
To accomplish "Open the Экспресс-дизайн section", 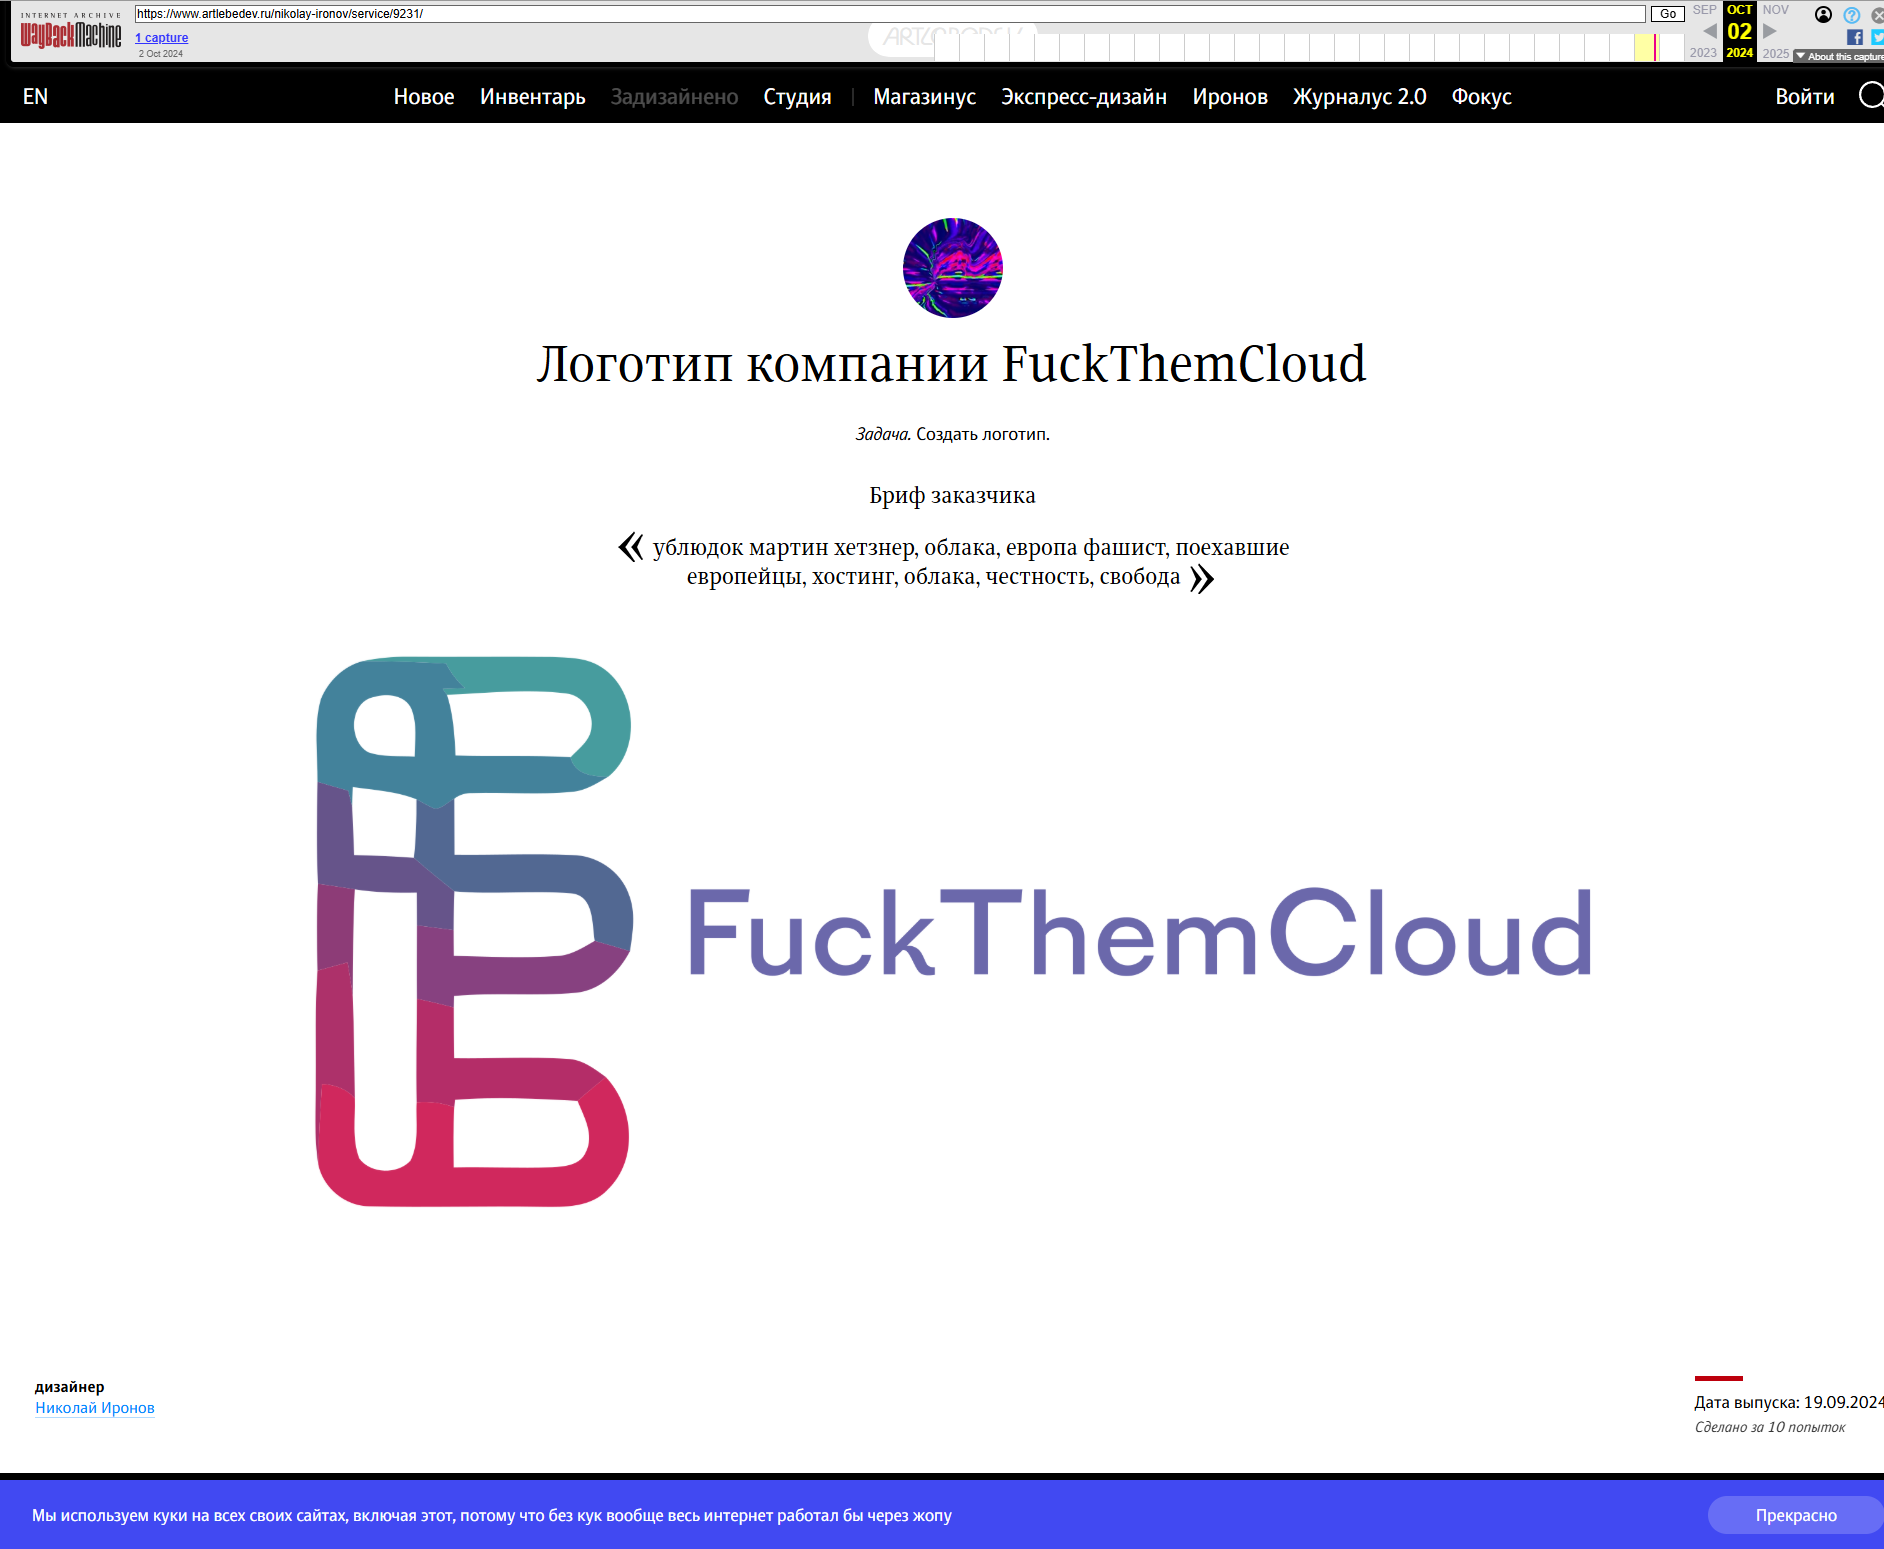I will 1084,97.
